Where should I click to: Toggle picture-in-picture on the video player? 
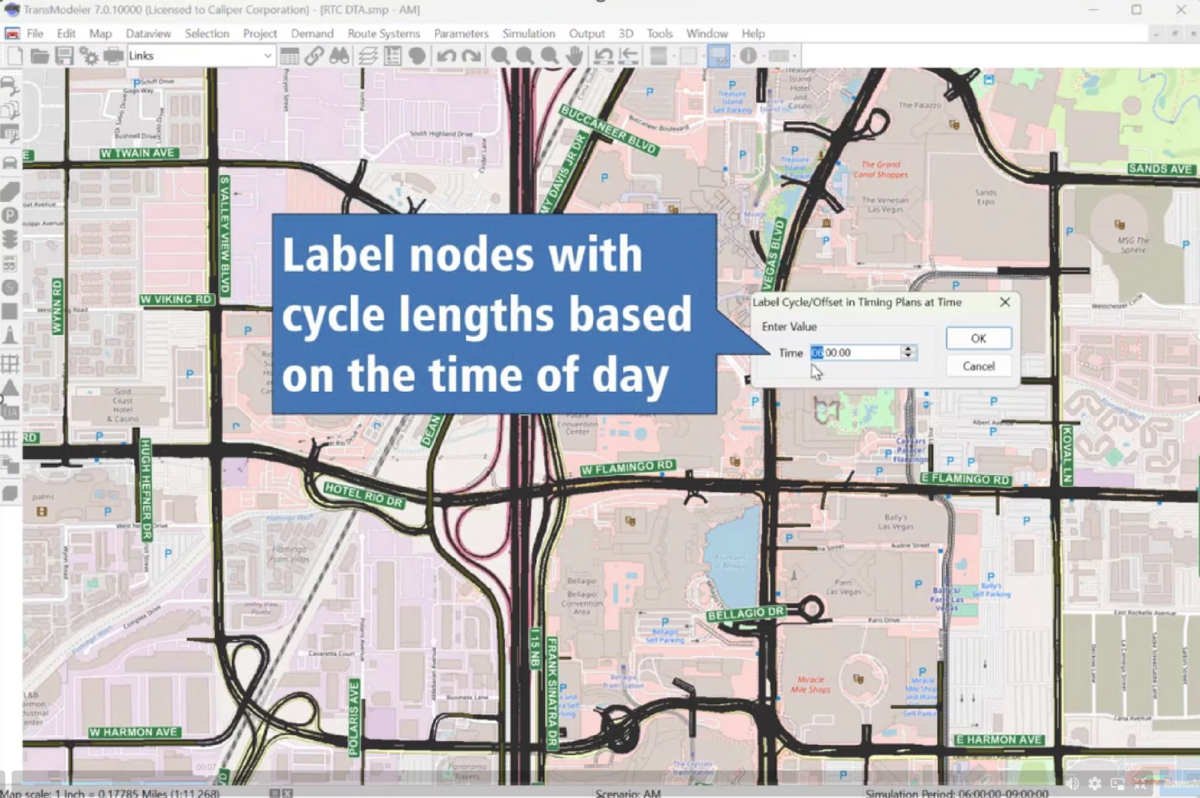pos(1117,783)
